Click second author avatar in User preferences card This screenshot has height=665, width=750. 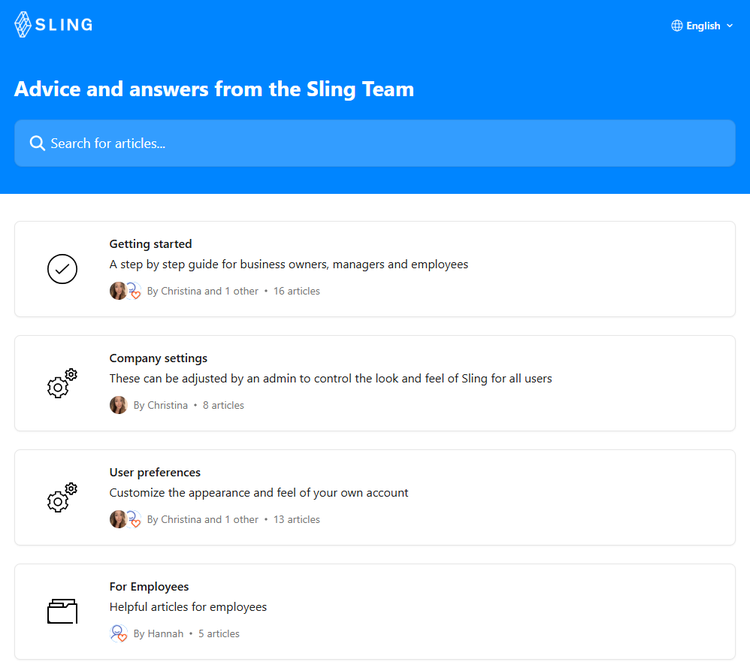(x=134, y=519)
